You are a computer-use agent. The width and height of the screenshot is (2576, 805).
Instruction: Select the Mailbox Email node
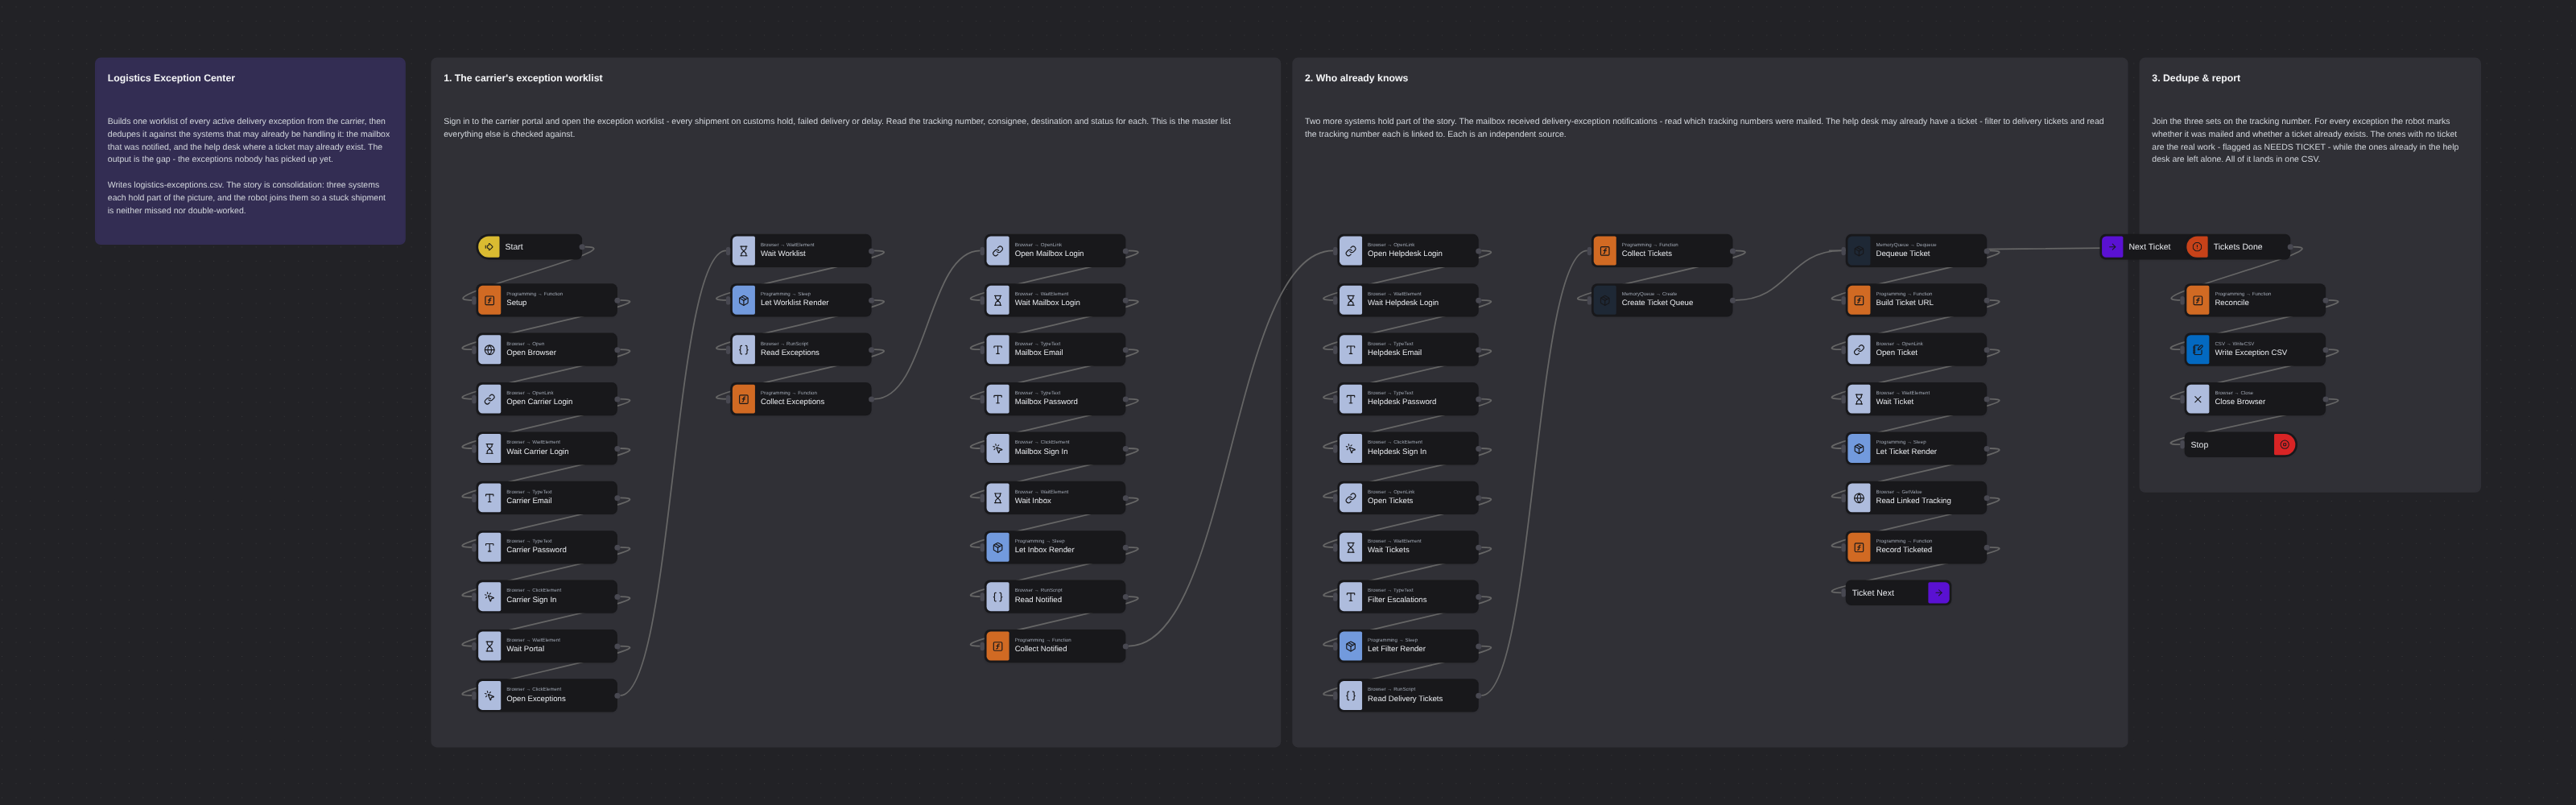tap(1055, 350)
